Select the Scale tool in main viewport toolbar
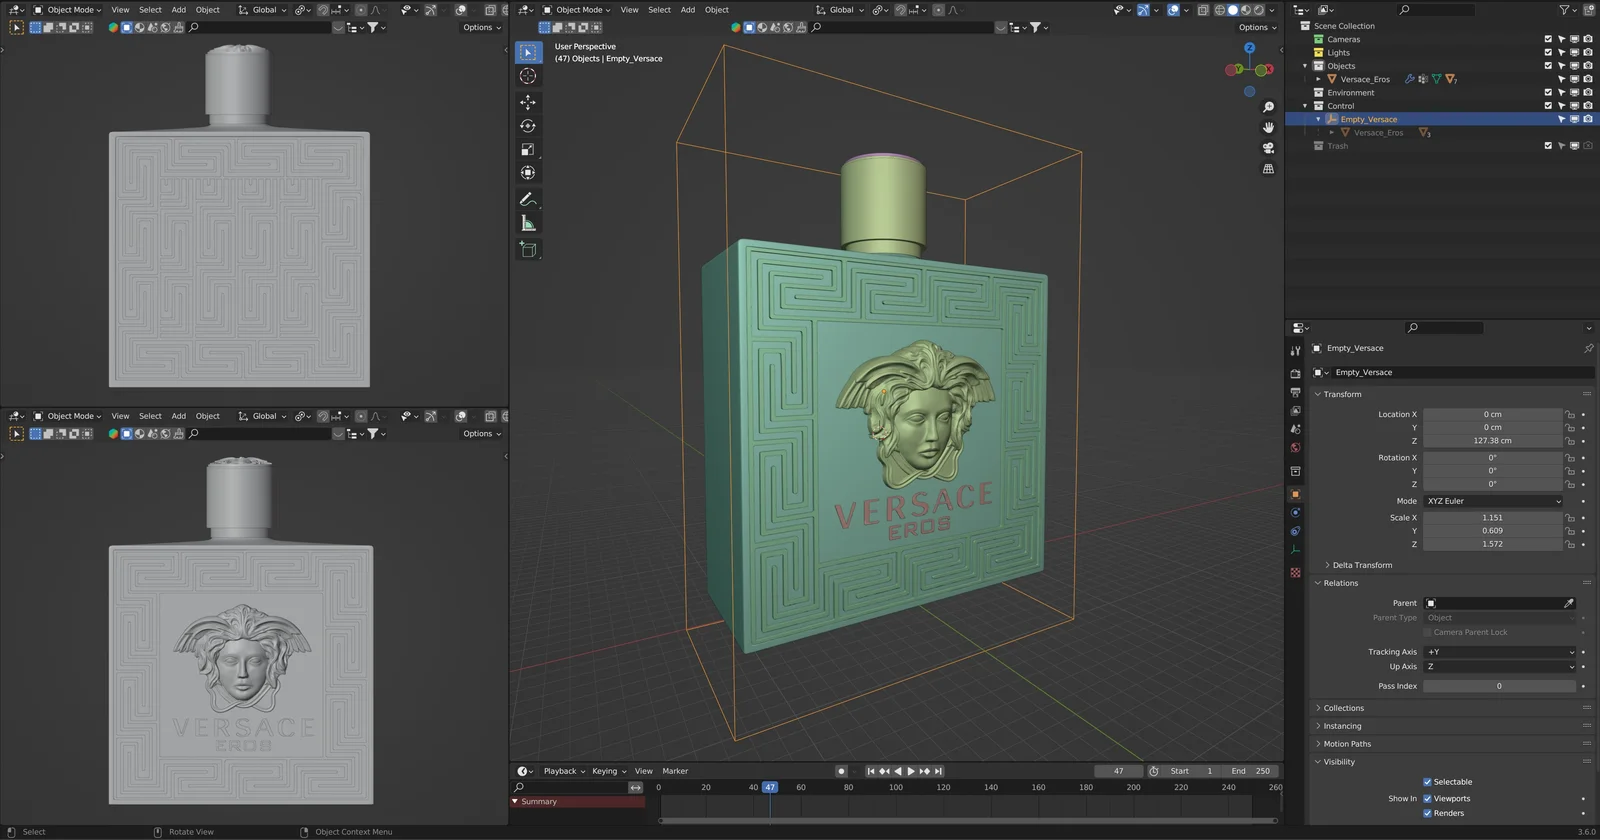 click(x=528, y=149)
